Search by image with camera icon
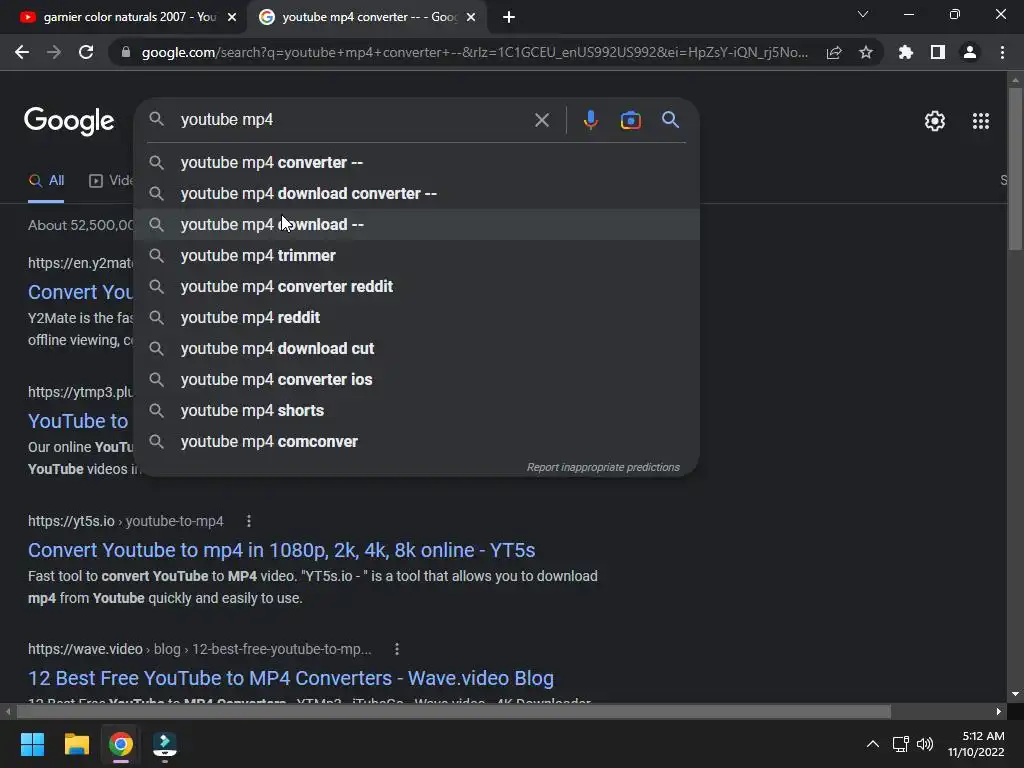1024x768 pixels. coord(630,120)
